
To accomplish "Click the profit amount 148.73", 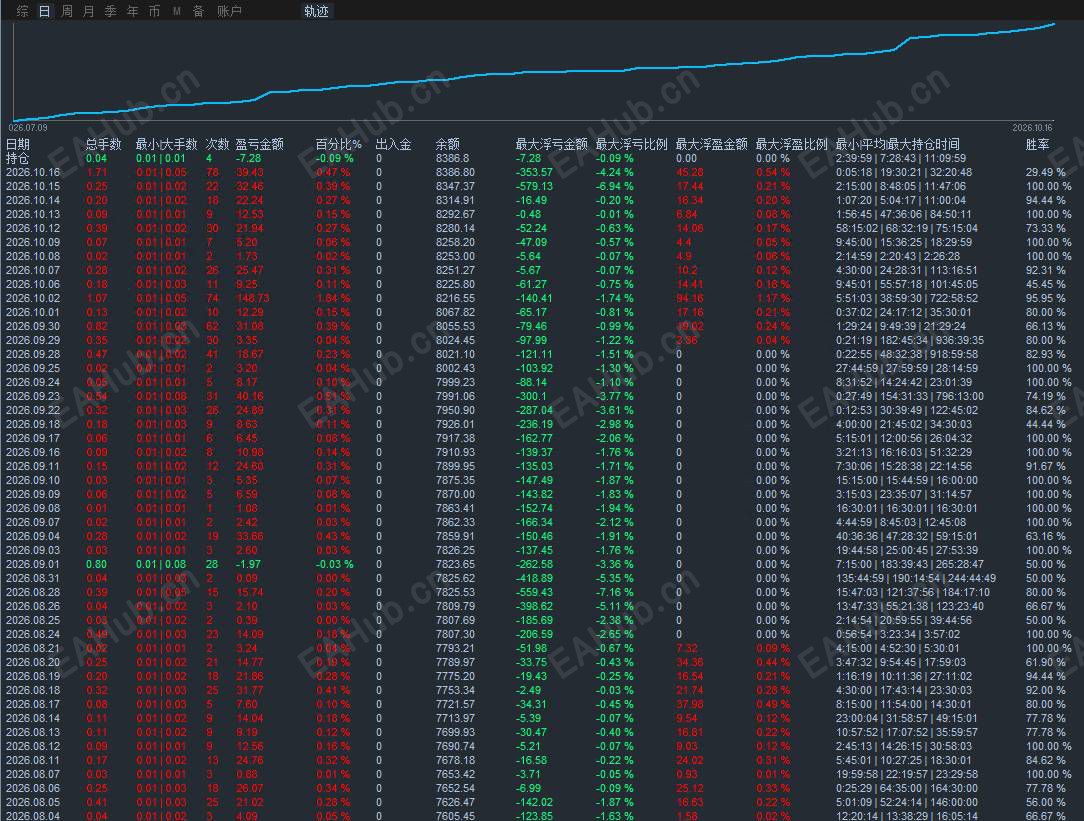I will click(252, 298).
